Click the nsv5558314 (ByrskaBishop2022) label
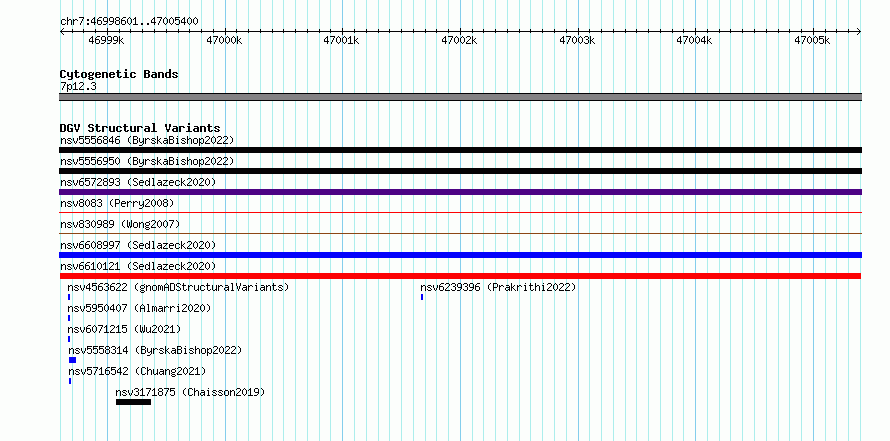This screenshot has width=890, height=441. [x=155, y=350]
